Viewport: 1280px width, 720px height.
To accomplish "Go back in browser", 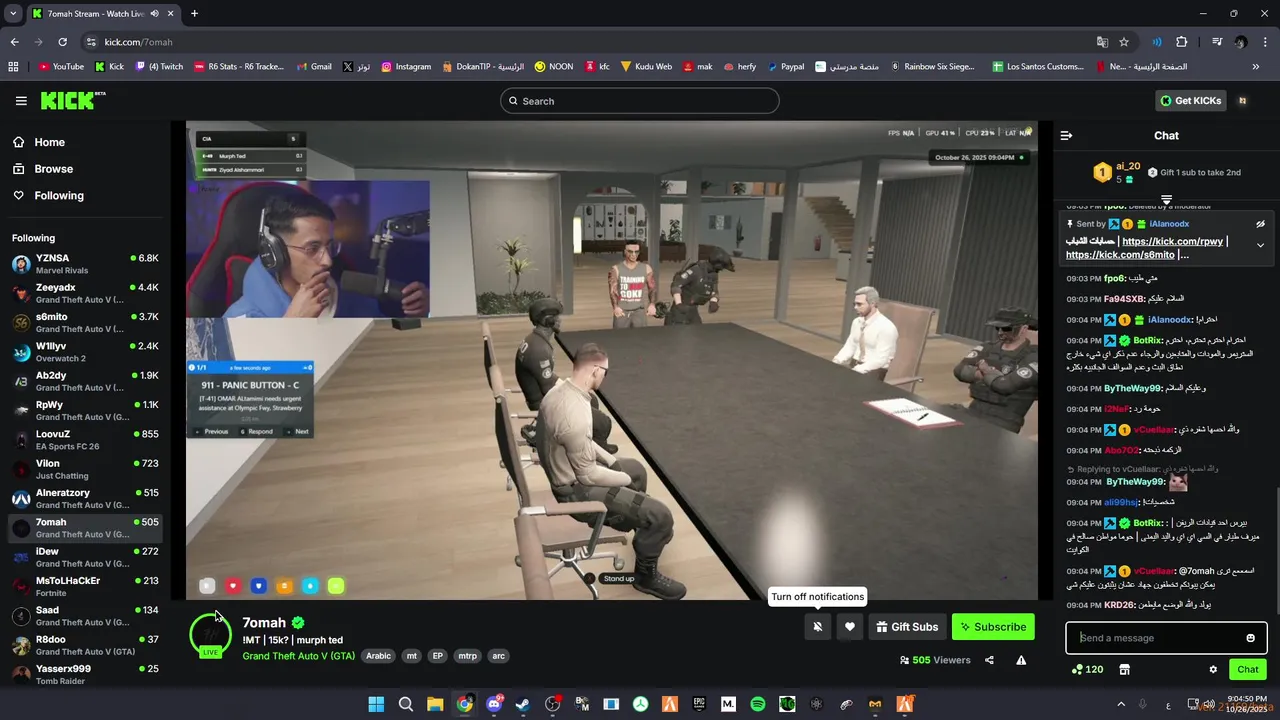I will pos(14,42).
